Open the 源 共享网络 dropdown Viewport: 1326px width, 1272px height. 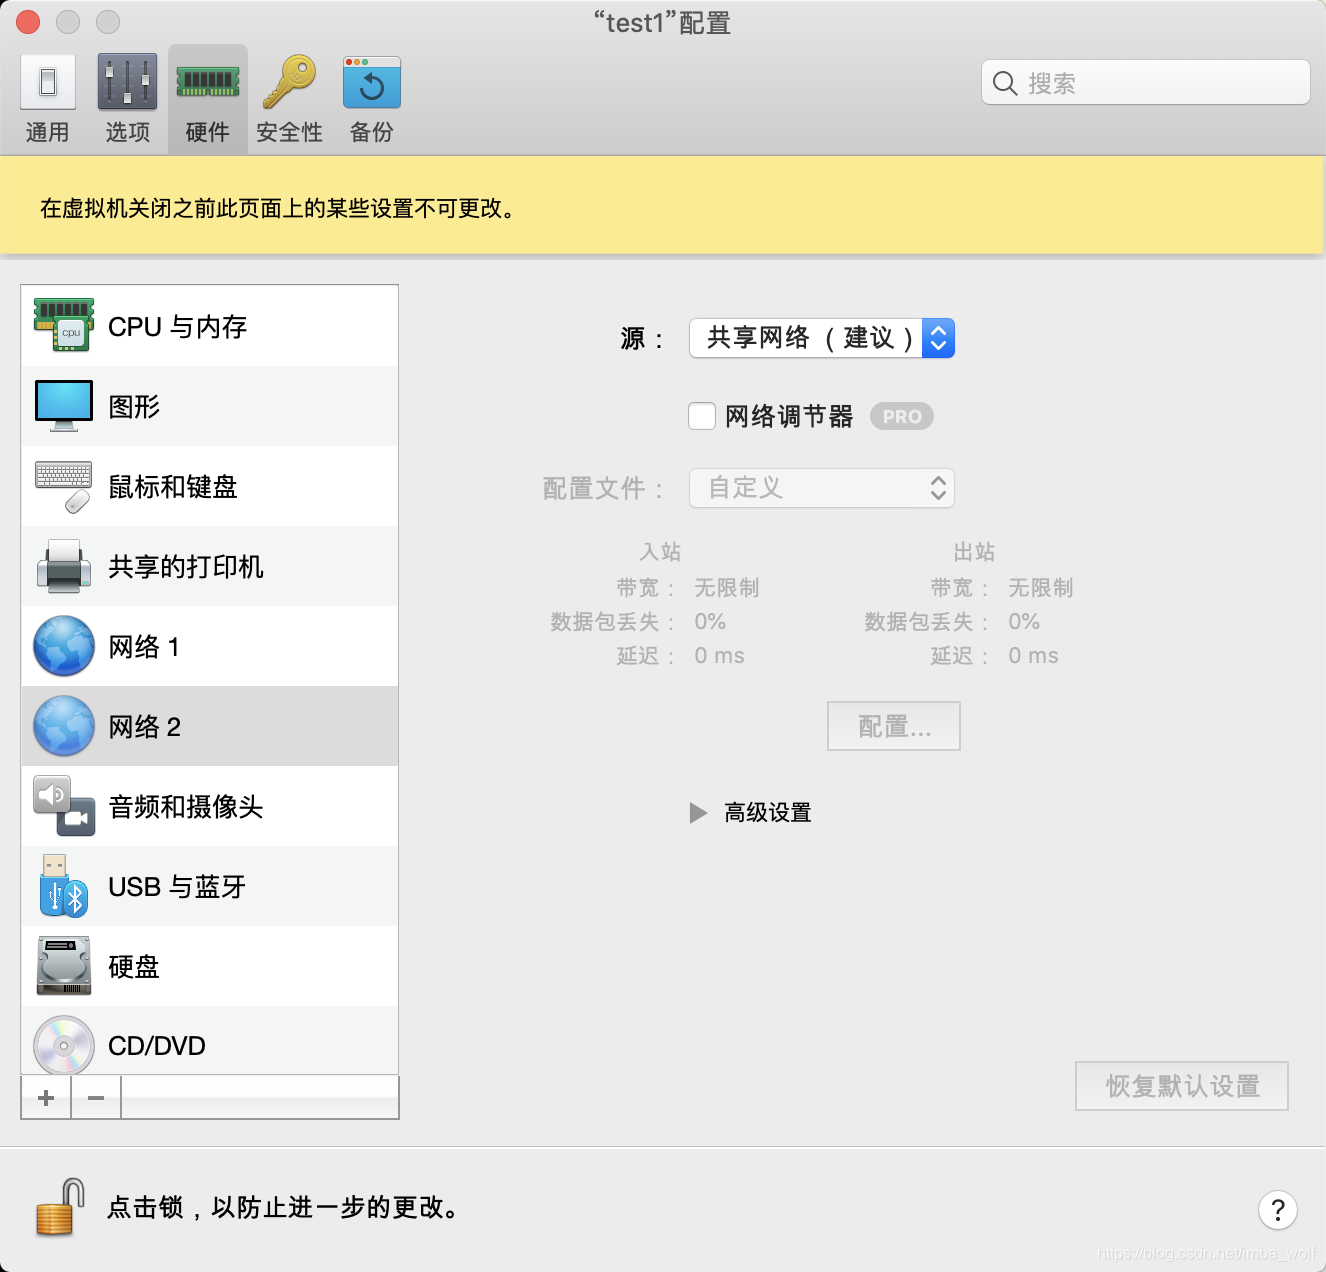pyautogui.click(x=822, y=338)
